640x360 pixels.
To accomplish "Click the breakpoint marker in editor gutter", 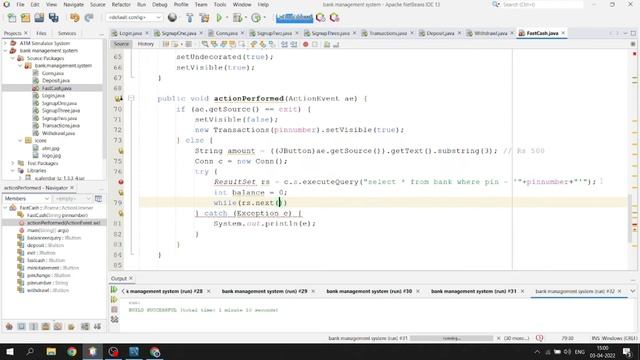I will (x=121, y=182).
